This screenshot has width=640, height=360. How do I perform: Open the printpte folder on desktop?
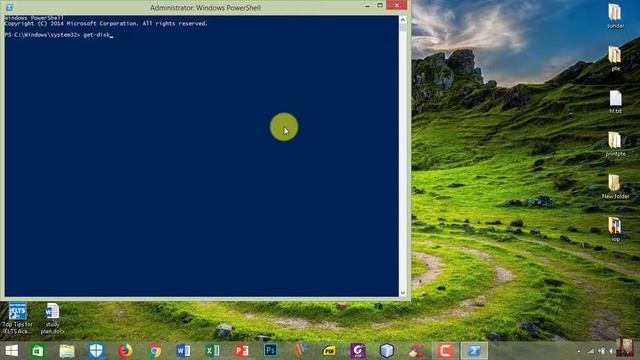point(615,144)
